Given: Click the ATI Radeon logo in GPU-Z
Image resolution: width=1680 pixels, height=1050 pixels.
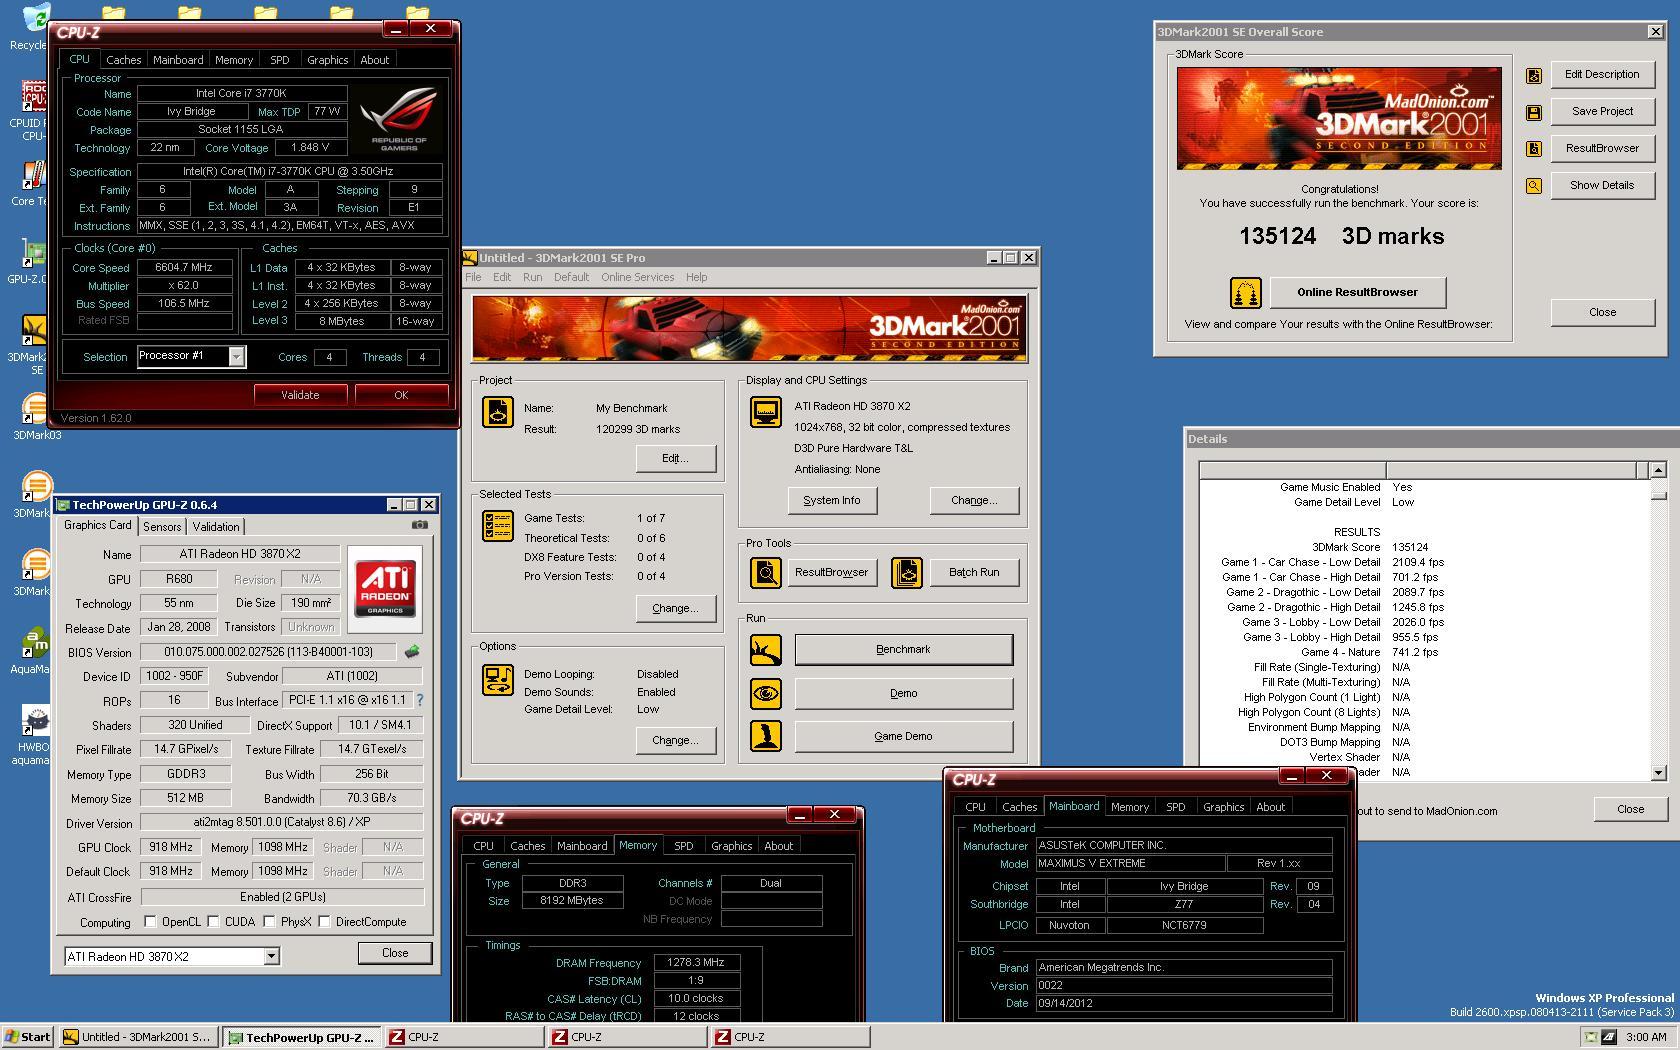Looking at the screenshot, I should 385,587.
